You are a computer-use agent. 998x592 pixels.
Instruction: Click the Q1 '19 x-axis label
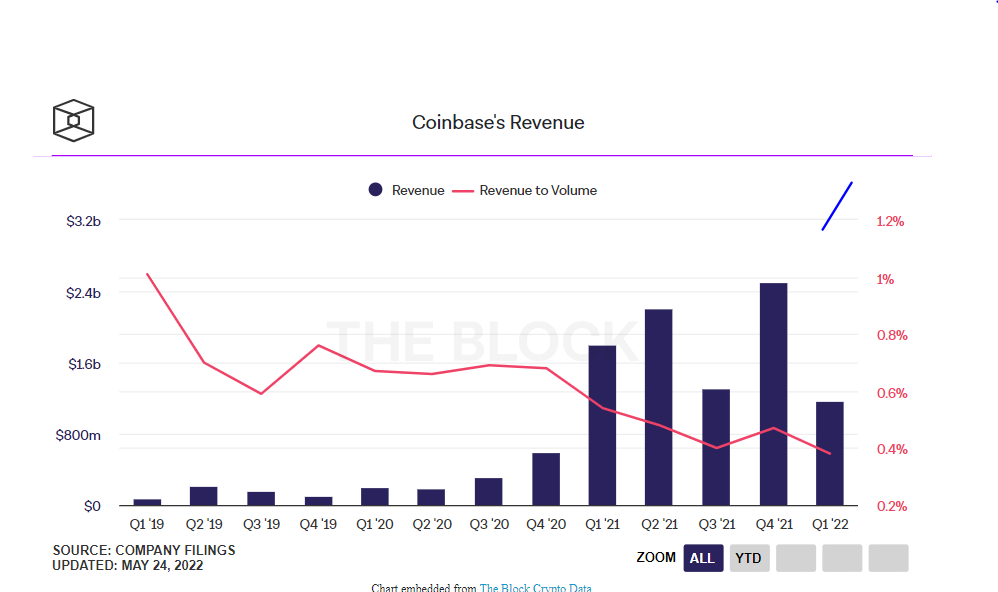[x=147, y=525]
